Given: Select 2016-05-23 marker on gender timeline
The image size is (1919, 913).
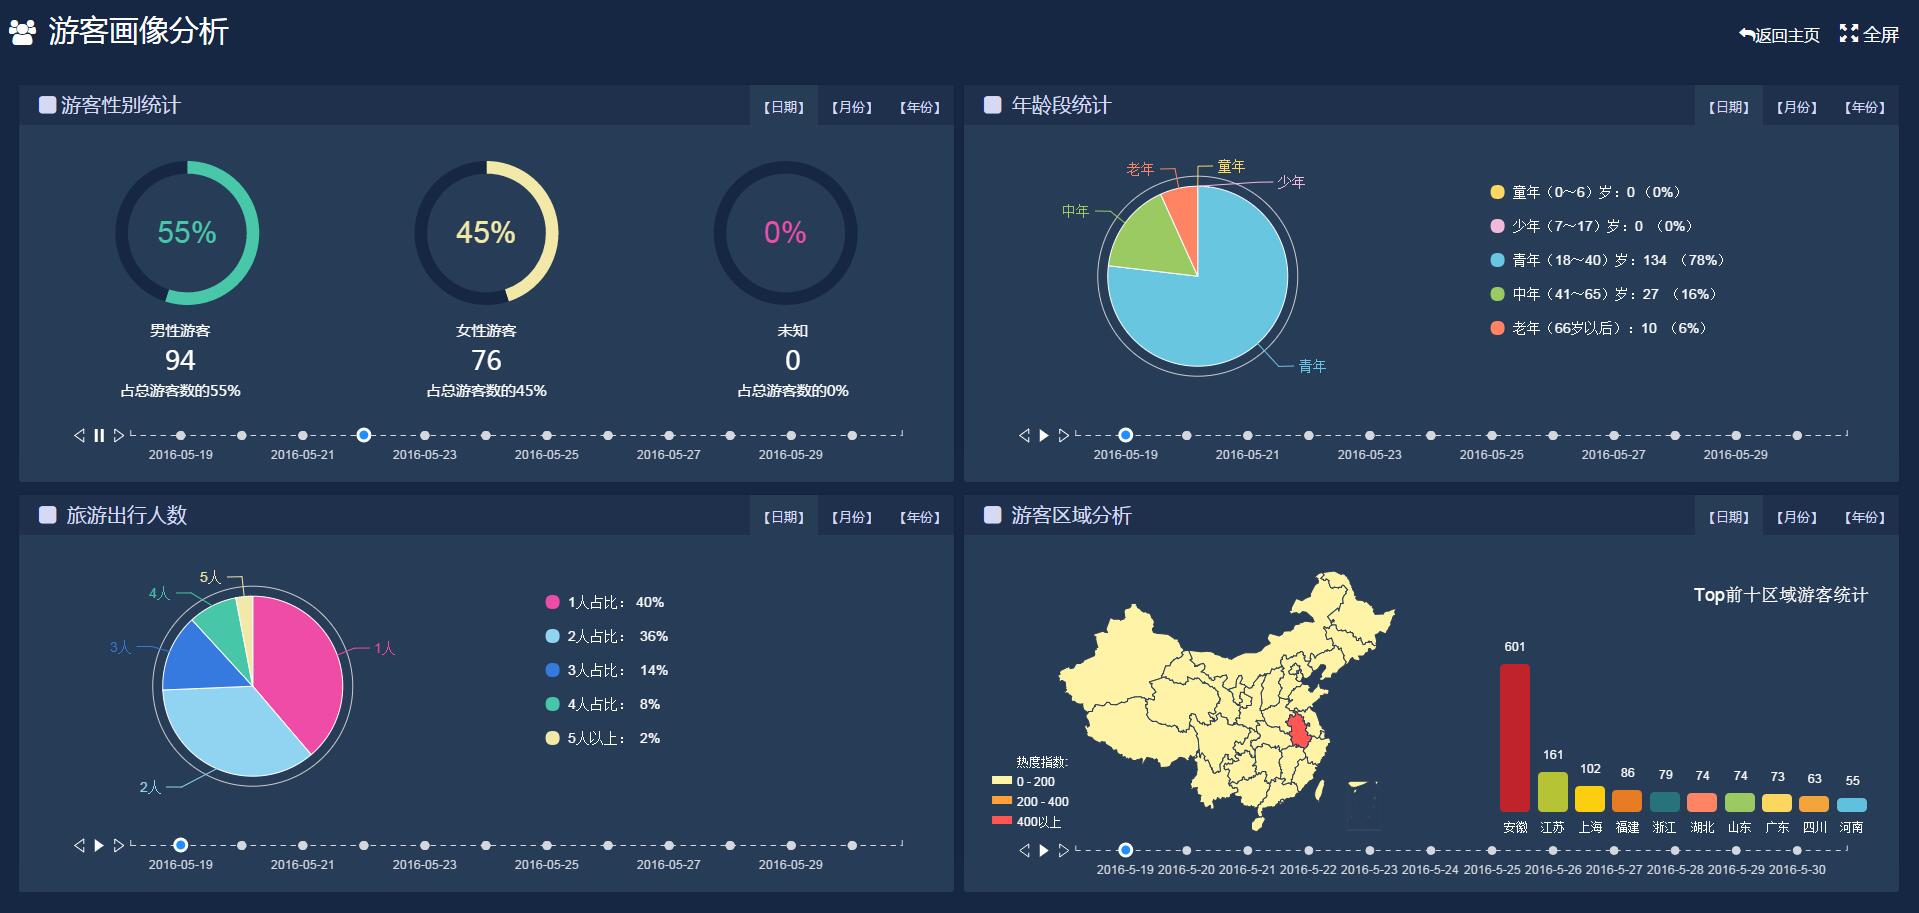Looking at the screenshot, I should [x=425, y=435].
